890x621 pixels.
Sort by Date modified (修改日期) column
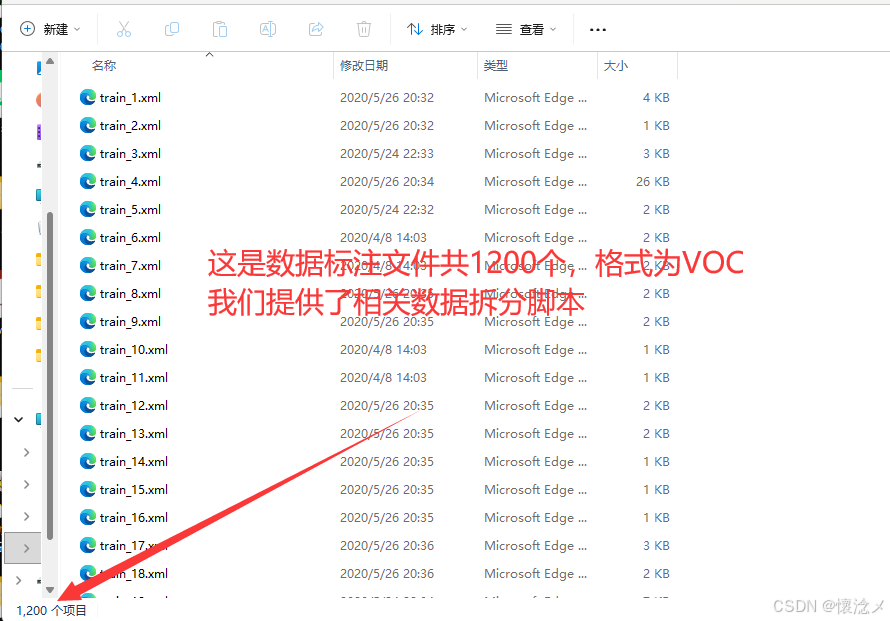[364, 66]
